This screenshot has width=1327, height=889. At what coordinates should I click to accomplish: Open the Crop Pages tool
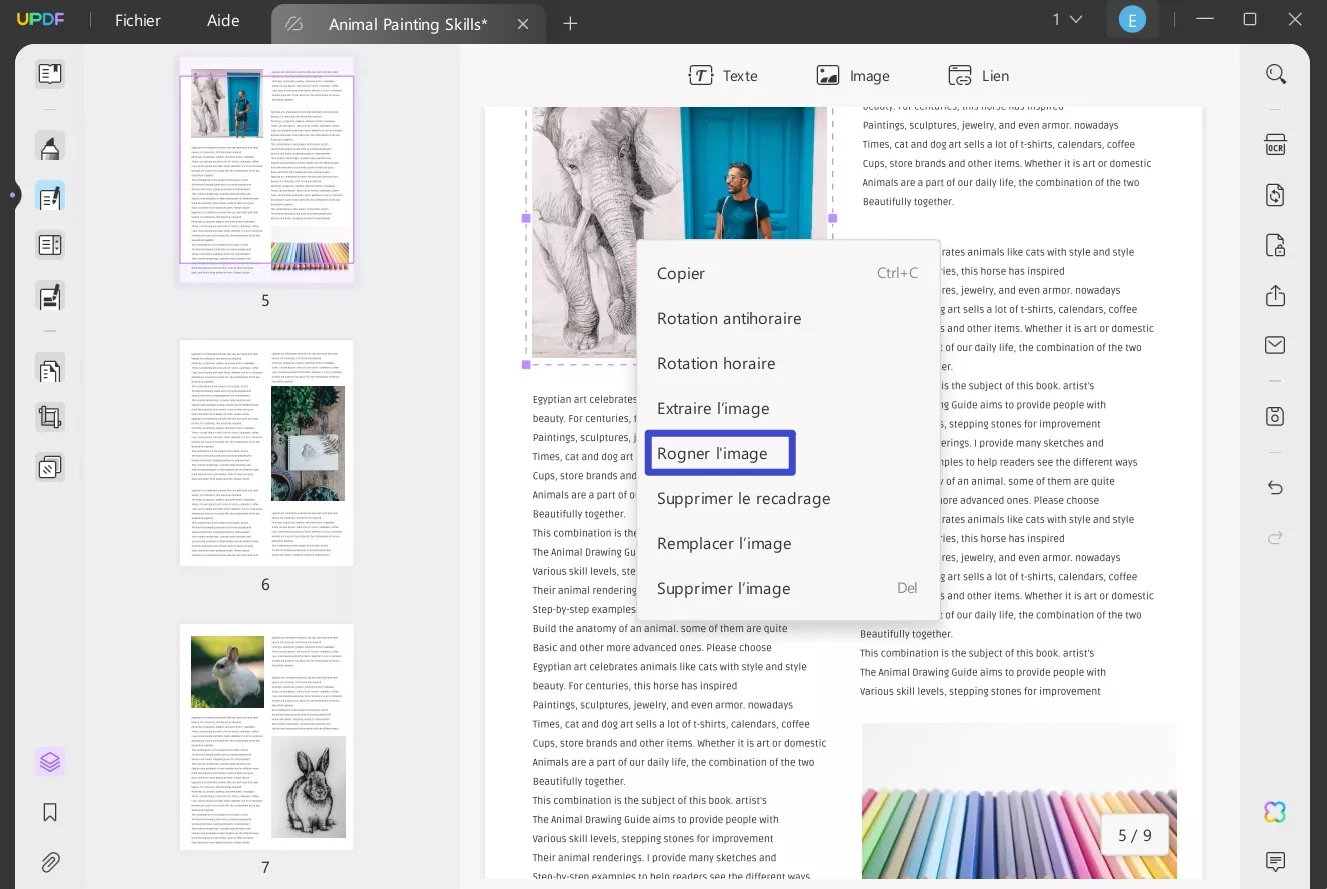(50, 417)
